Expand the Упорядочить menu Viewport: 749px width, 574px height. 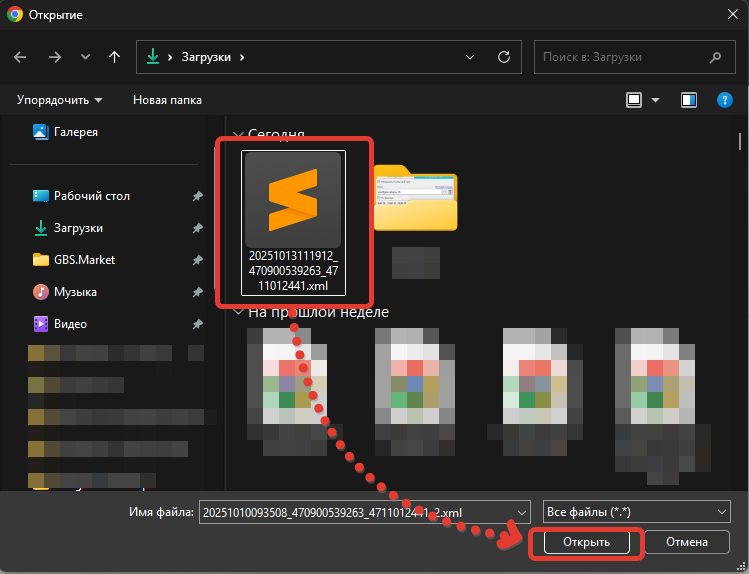click(59, 100)
